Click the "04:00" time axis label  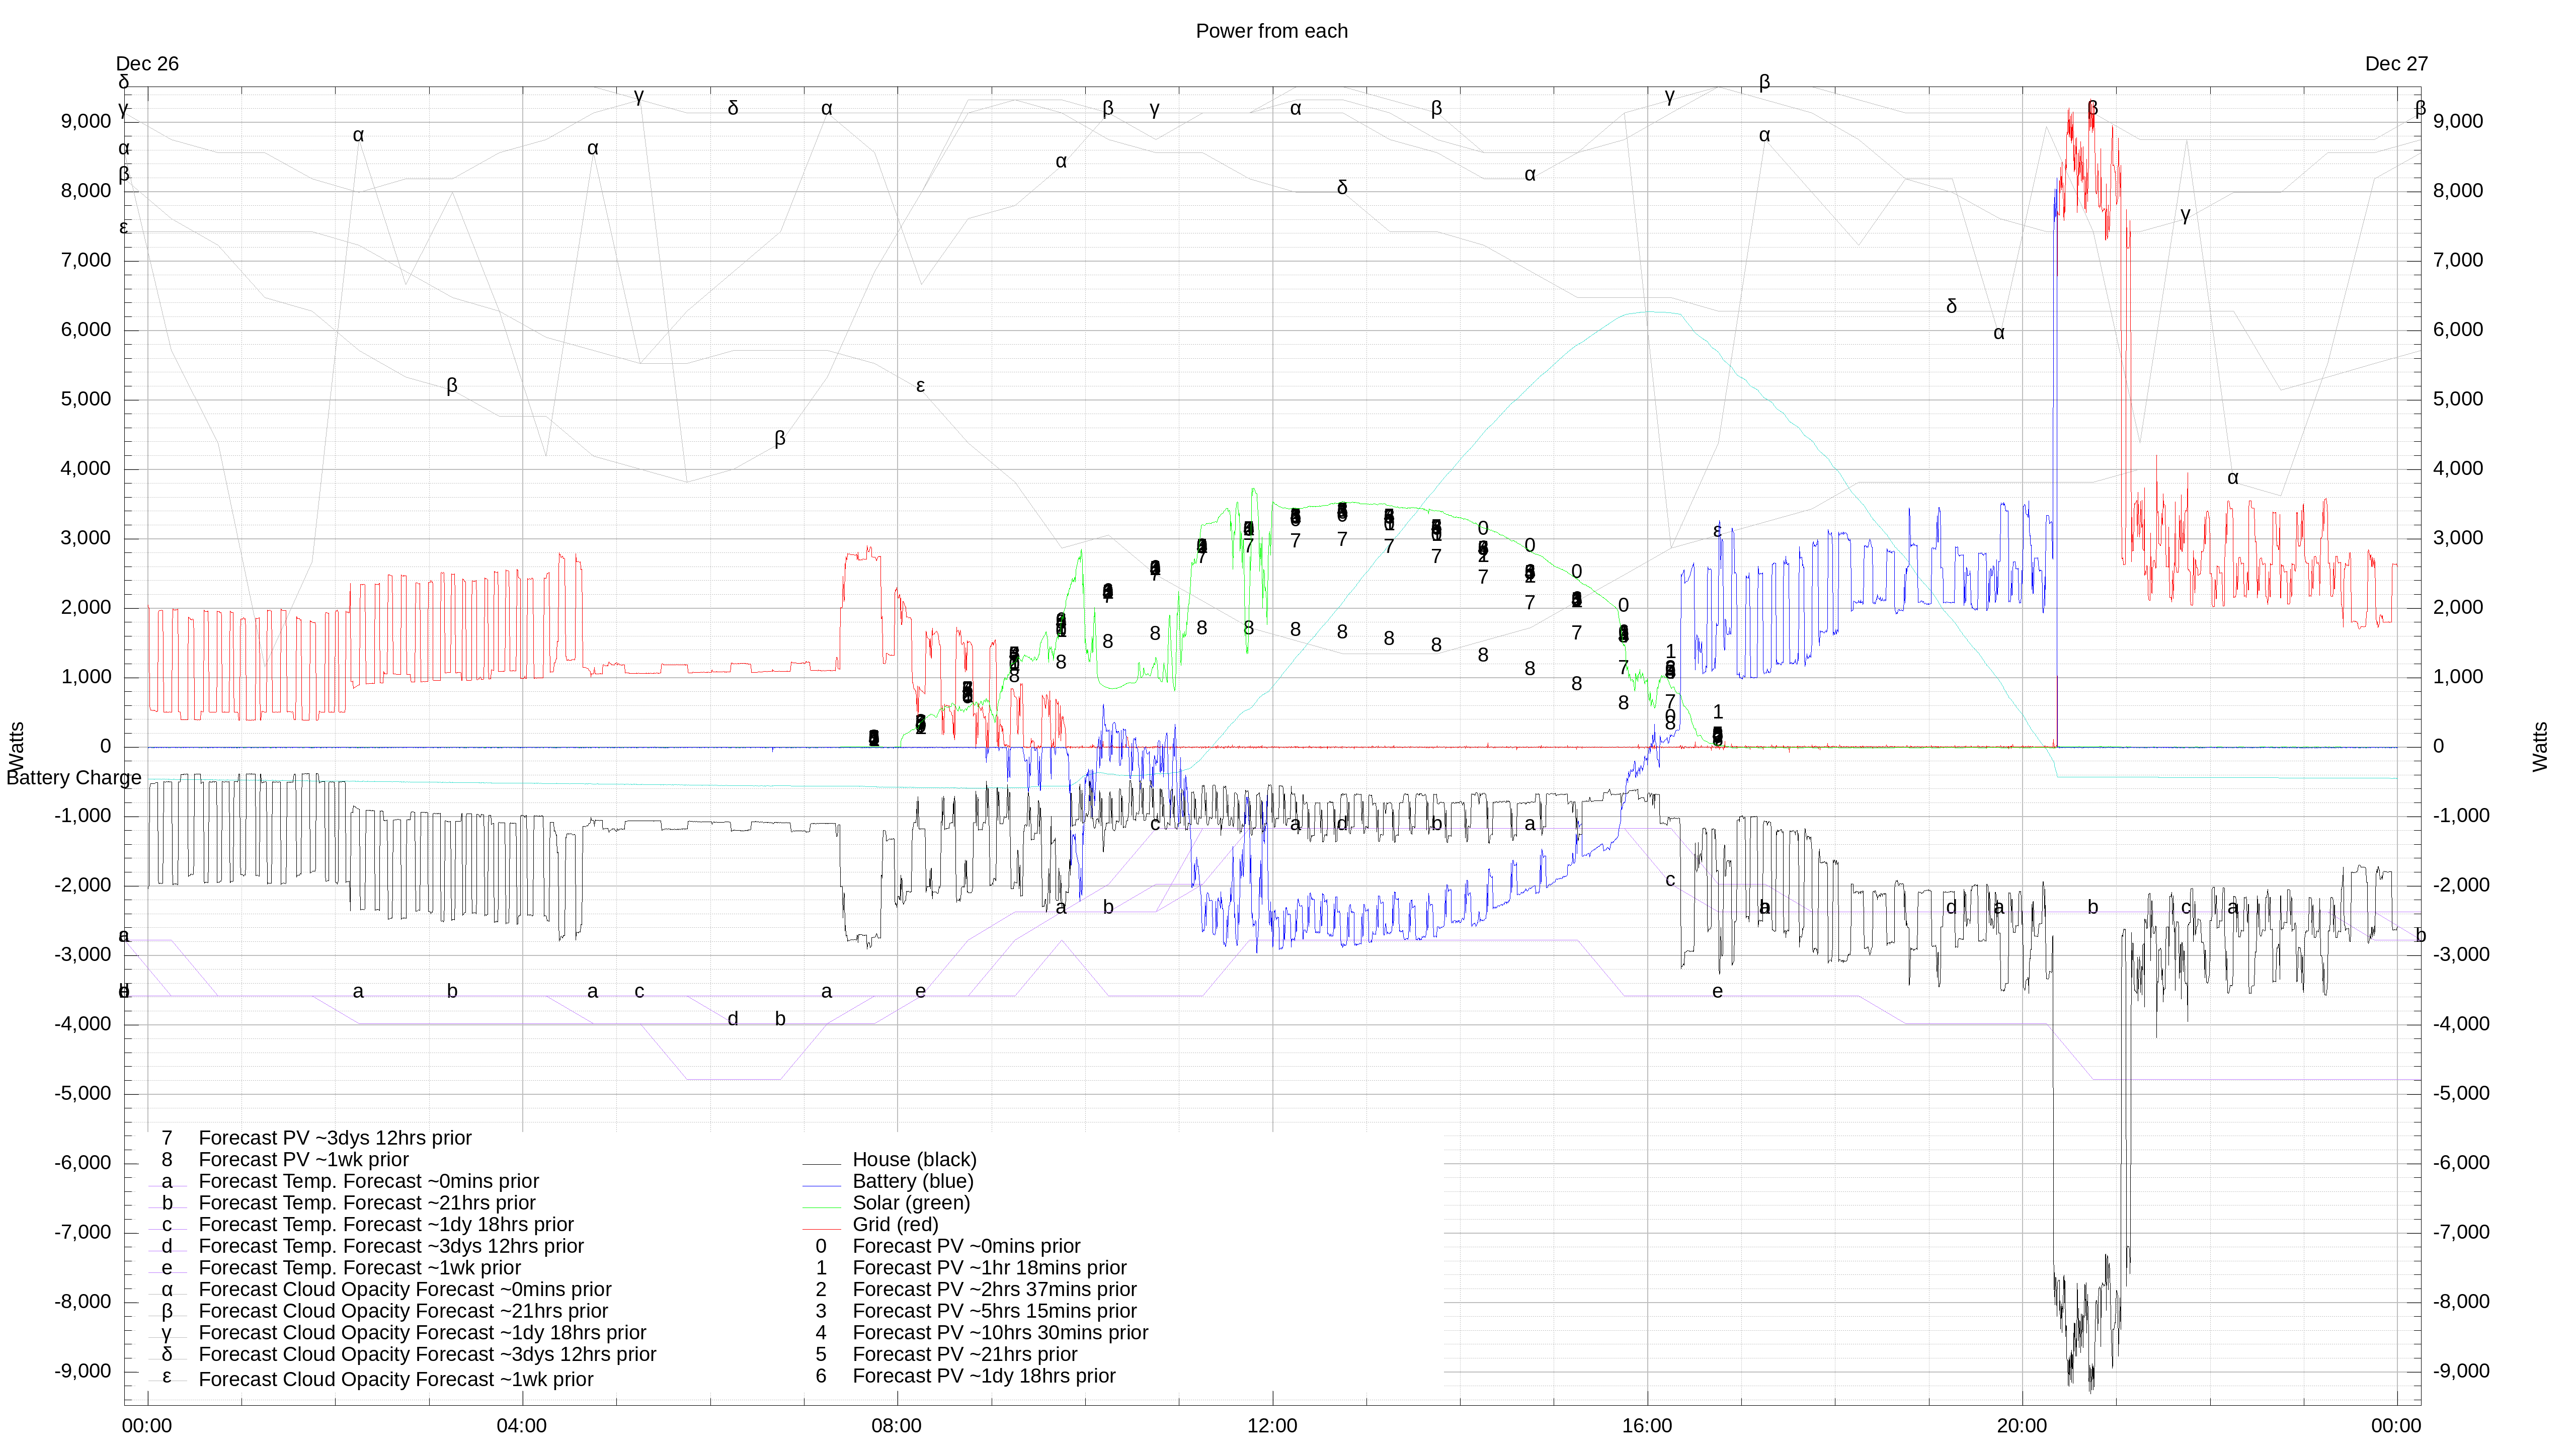[522, 1427]
